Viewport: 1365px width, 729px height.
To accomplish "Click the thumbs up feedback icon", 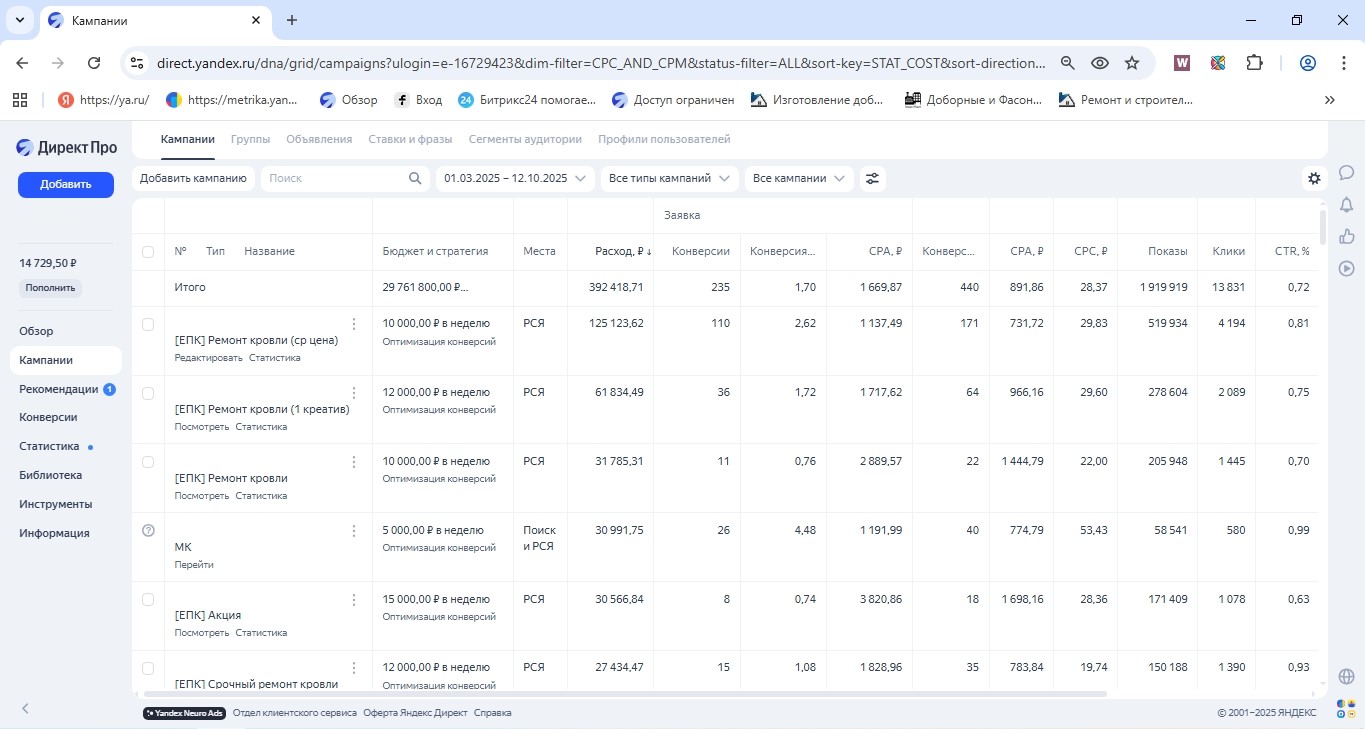I will (1346, 237).
